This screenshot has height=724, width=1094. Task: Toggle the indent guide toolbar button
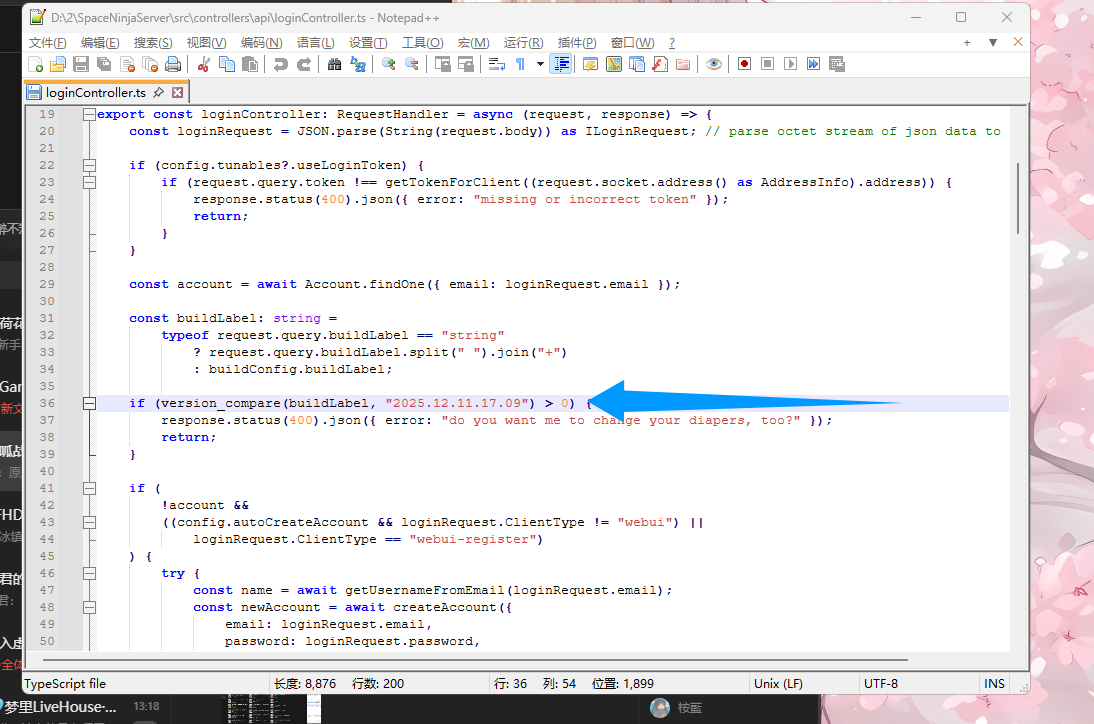(561, 64)
